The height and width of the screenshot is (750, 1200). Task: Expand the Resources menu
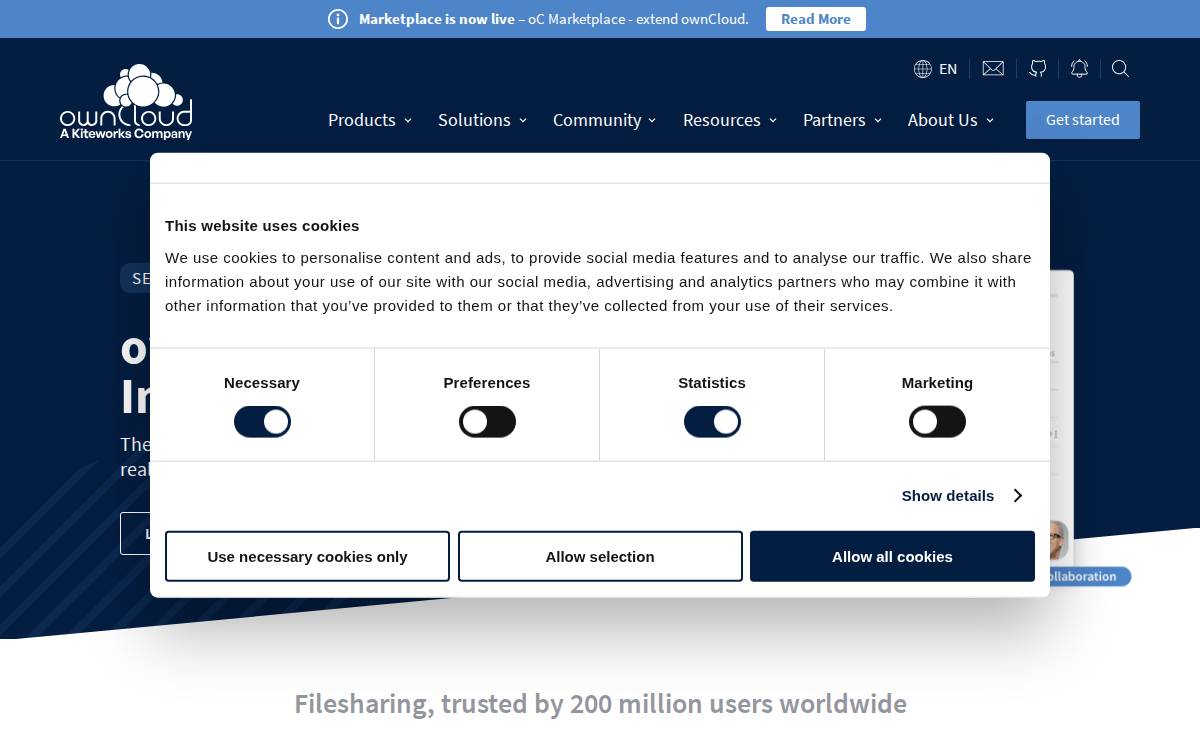[x=730, y=120]
